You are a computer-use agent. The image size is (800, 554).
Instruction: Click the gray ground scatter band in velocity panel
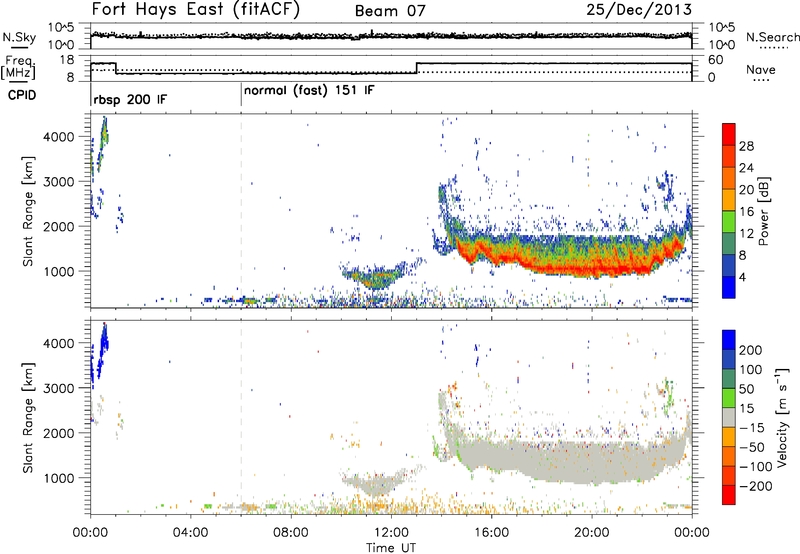point(571,459)
